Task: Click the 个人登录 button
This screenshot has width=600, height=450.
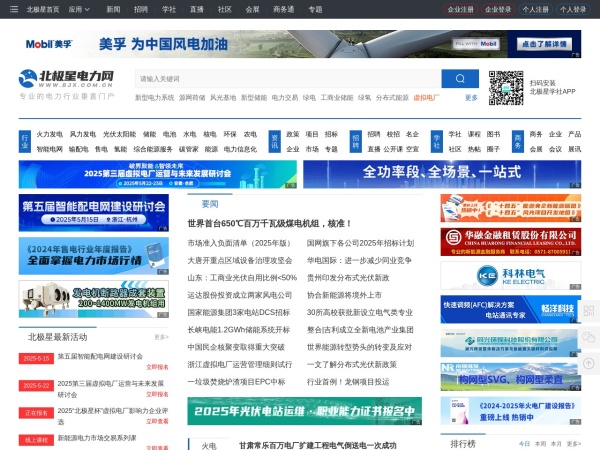Action: pyautogui.click(x=573, y=9)
